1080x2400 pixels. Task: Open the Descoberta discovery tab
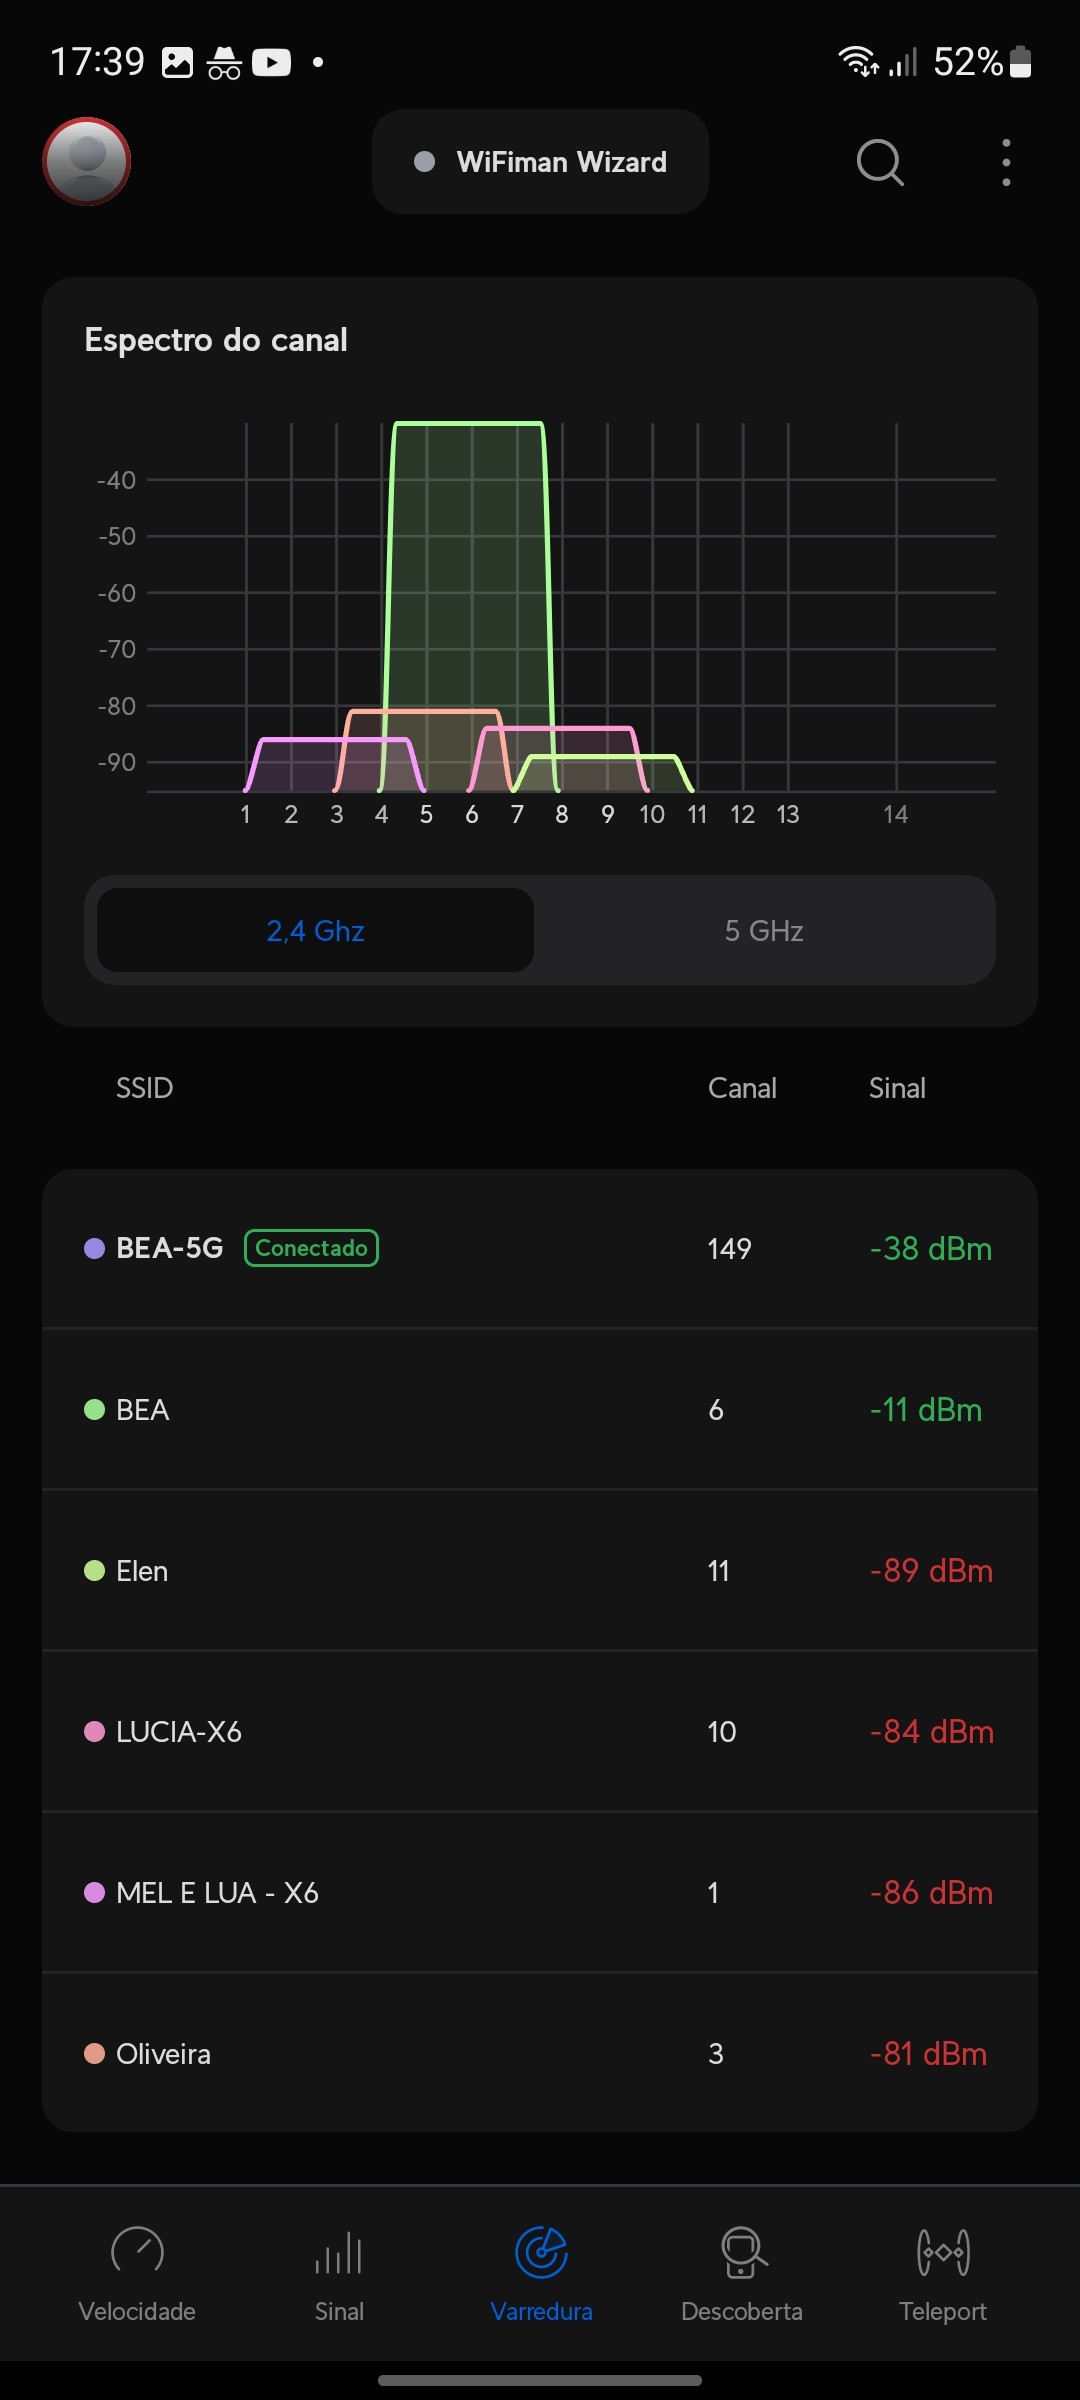[742, 2272]
